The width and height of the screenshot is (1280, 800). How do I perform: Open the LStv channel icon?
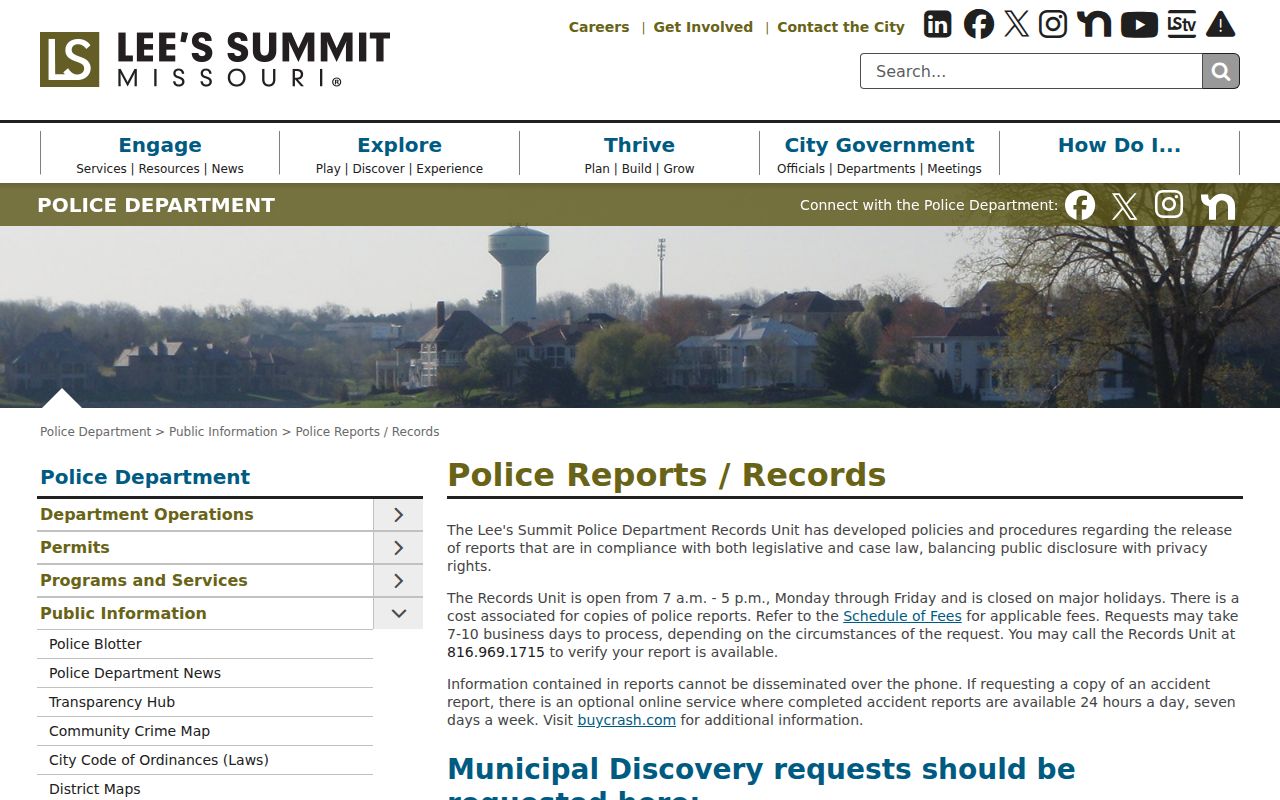coord(1181,24)
